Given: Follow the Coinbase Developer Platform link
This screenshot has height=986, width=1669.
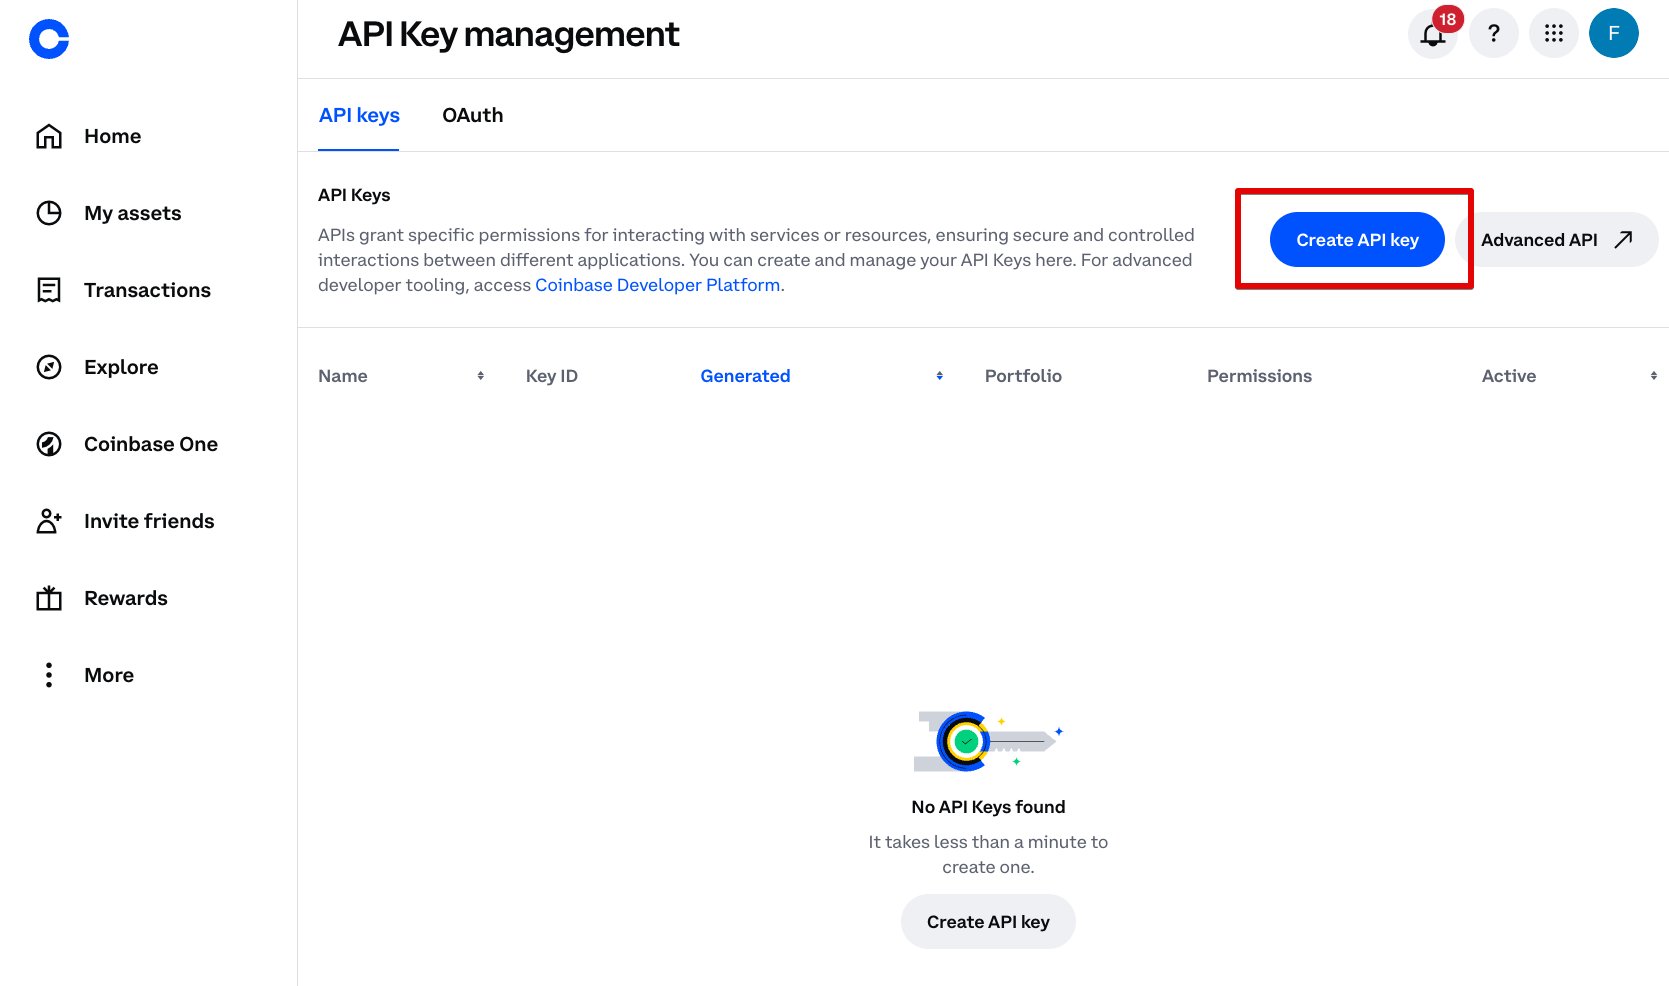Looking at the screenshot, I should [x=657, y=285].
